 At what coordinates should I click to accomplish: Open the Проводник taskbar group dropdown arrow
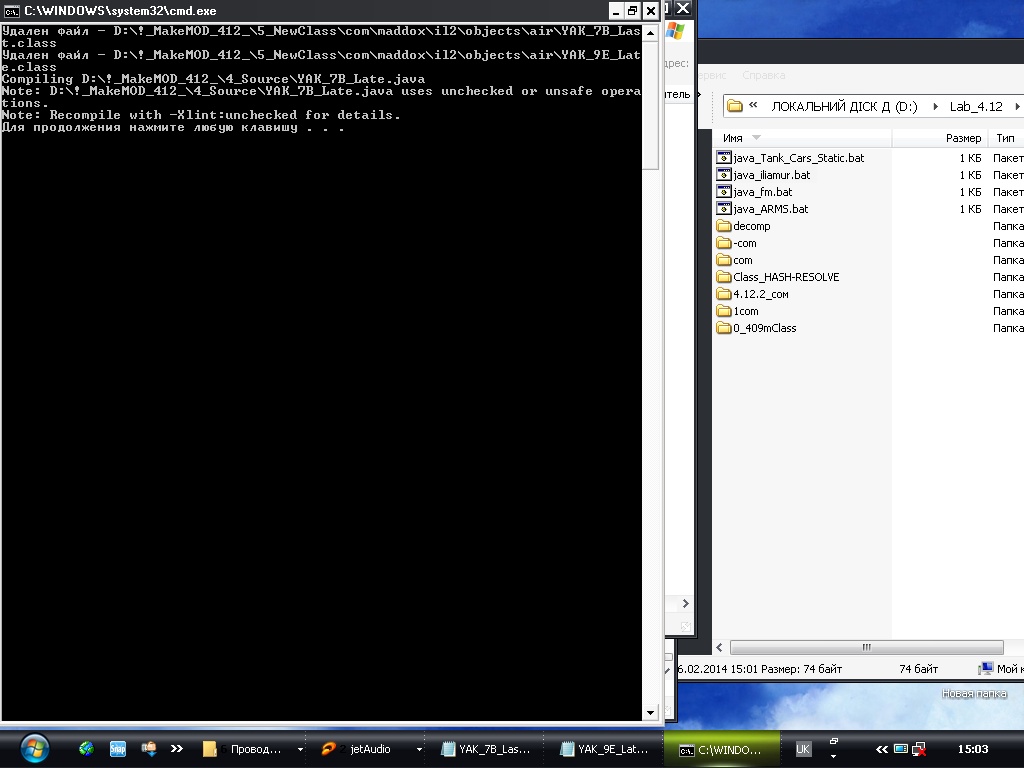click(x=300, y=750)
